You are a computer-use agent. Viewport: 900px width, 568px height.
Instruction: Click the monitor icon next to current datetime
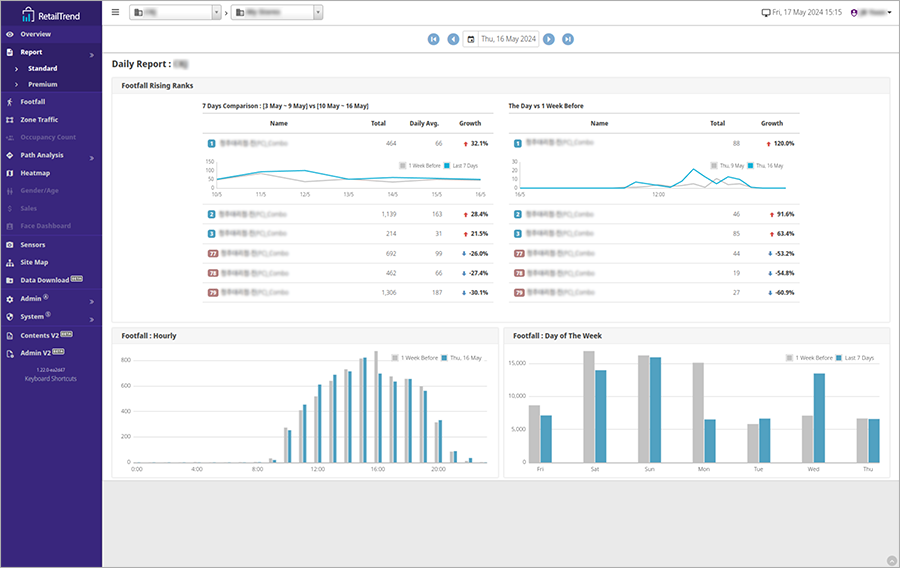[x=766, y=13]
